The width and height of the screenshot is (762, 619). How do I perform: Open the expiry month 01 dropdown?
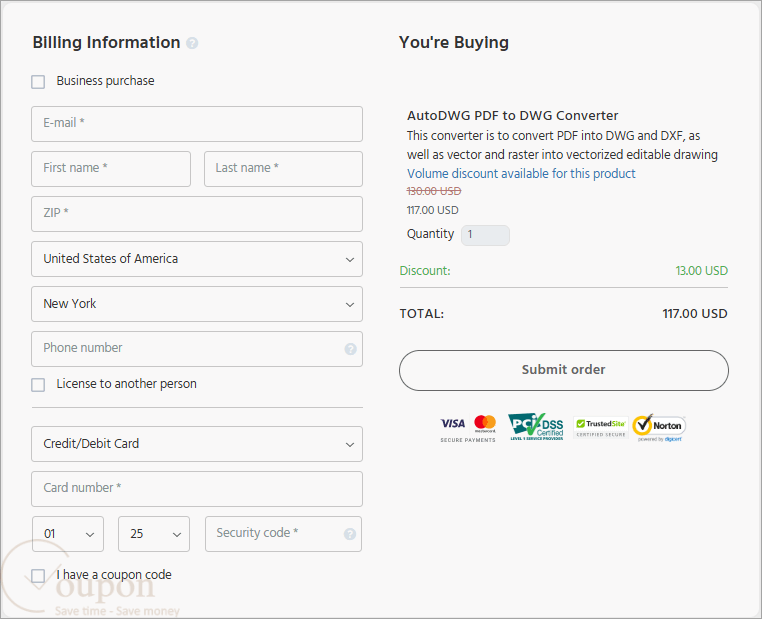(68, 534)
